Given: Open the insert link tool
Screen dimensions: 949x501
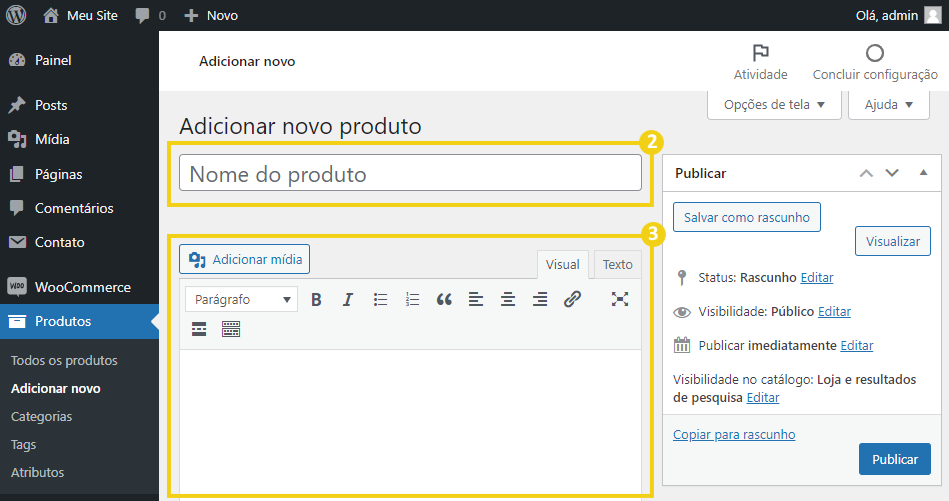Looking at the screenshot, I should point(572,300).
